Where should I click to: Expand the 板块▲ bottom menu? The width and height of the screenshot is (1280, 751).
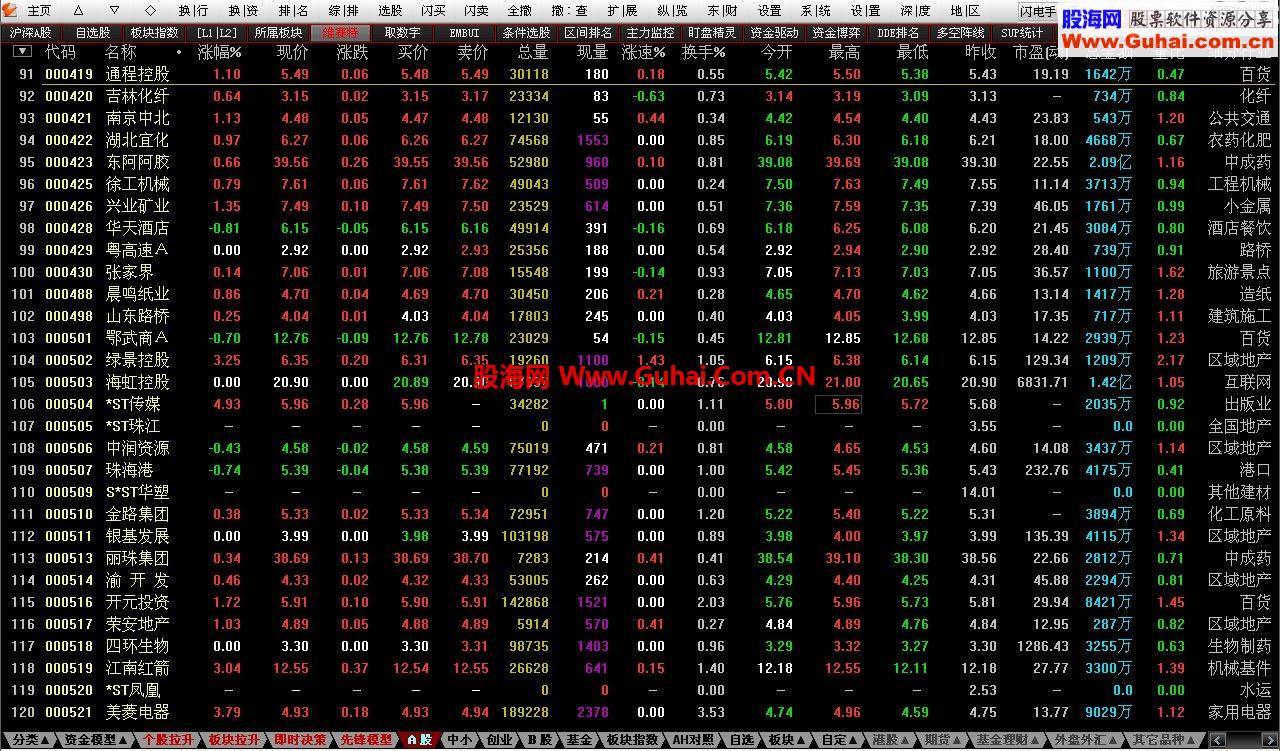click(x=785, y=740)
